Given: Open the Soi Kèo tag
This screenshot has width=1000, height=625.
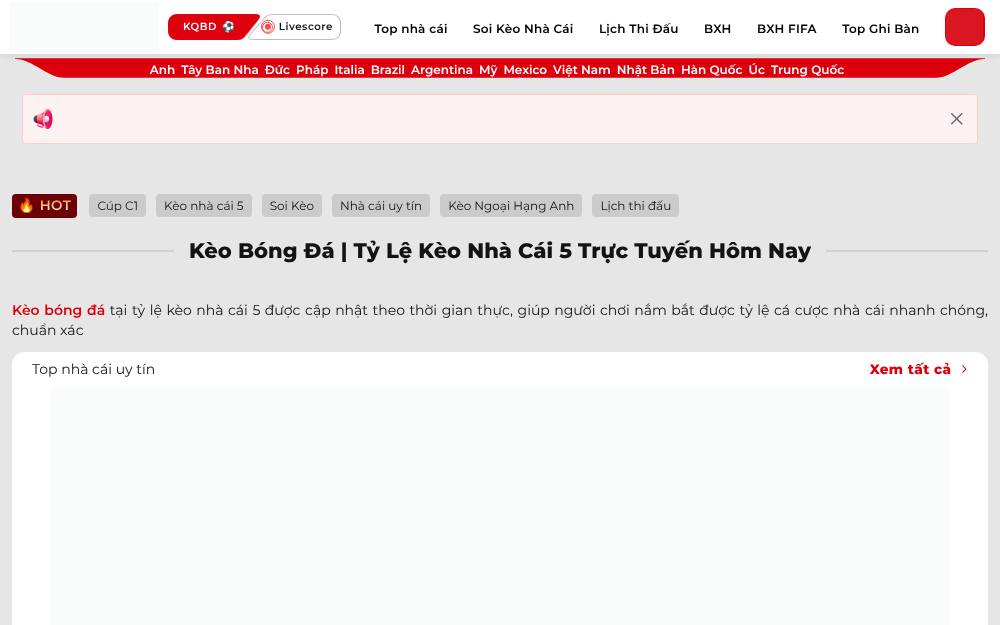Looking at the screenshot, I should (291, 205).
